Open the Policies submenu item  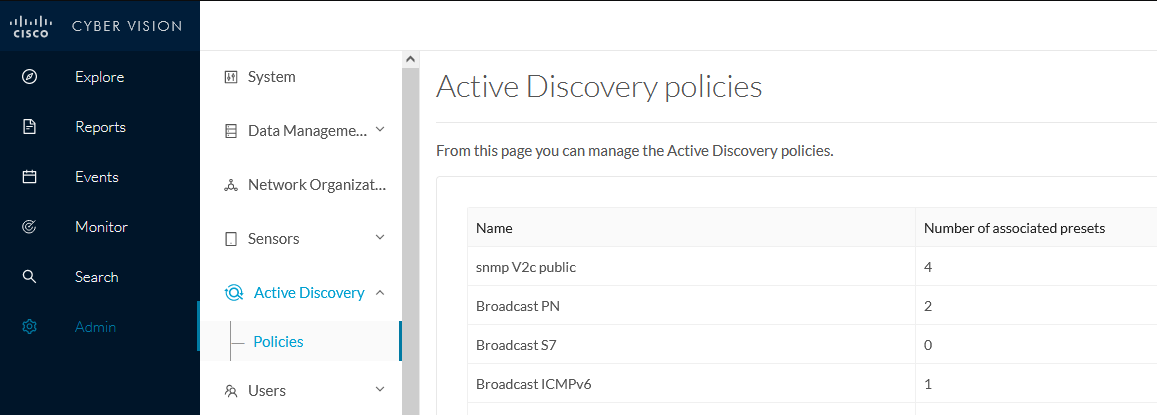click(x=278, y=342)
